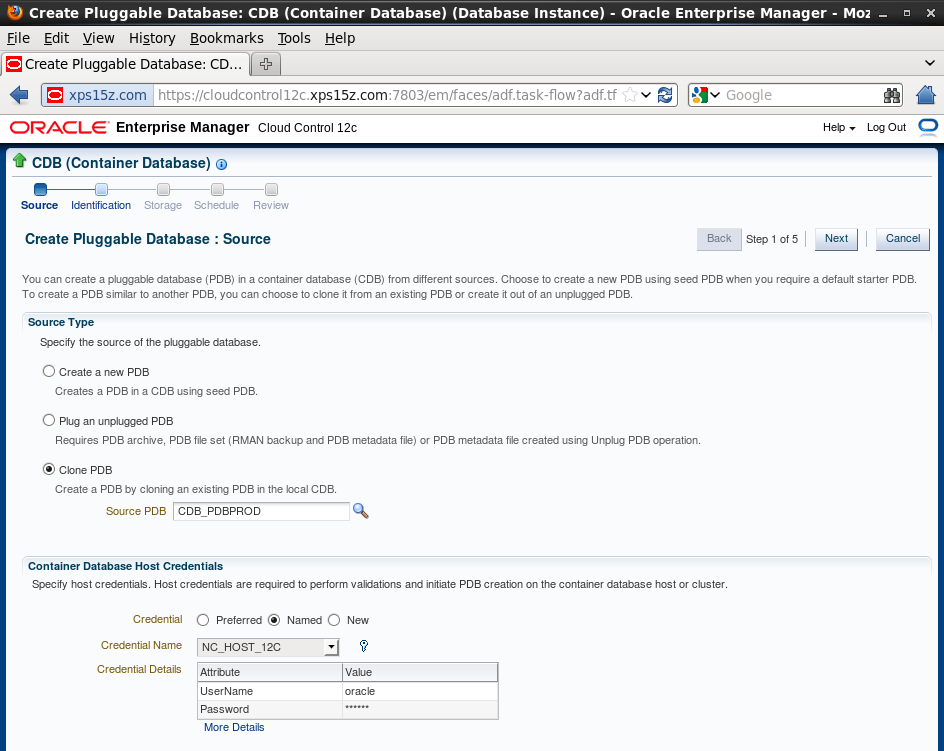Open URL history dropdown arrow
The image size is (944, 751).
tap(646, 95)
